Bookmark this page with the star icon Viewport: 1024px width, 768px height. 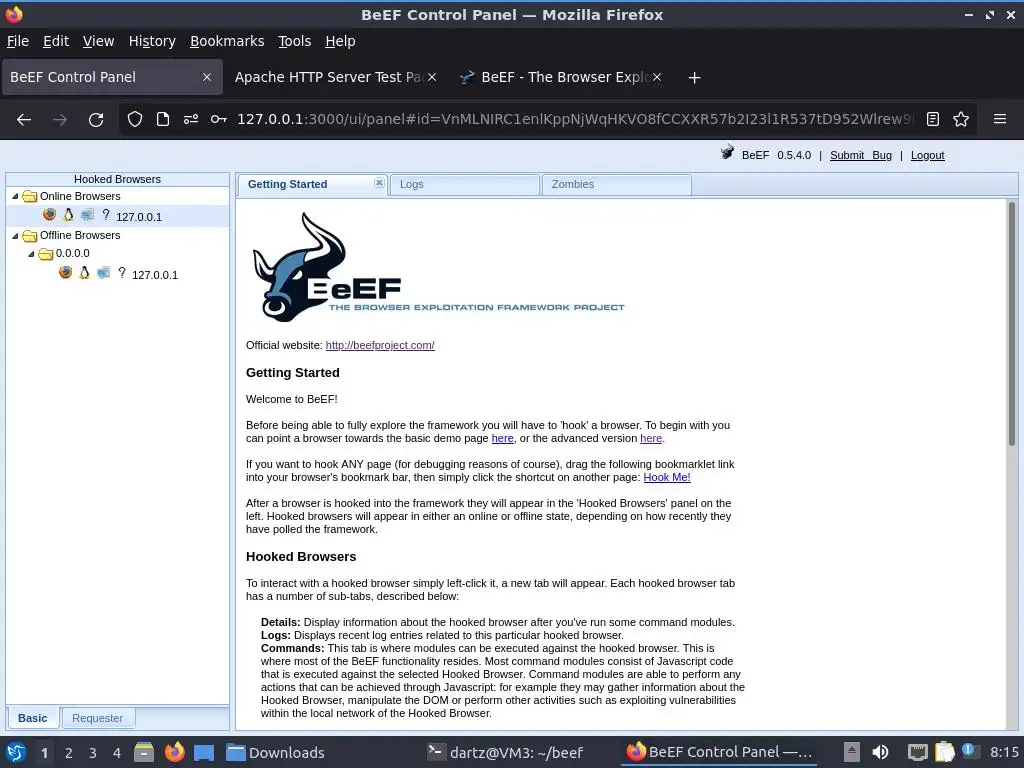pos(961,119)
